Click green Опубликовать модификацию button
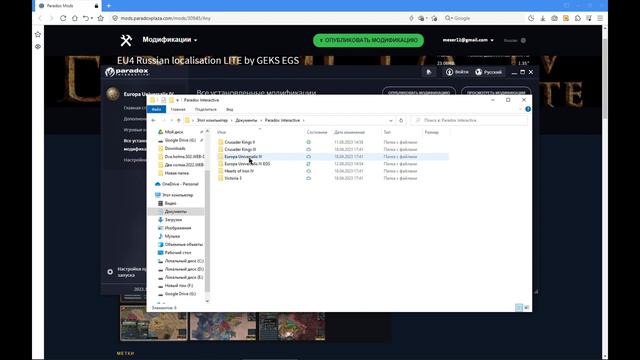Screen dimensions: 640x360 click(x=368, y=40)
